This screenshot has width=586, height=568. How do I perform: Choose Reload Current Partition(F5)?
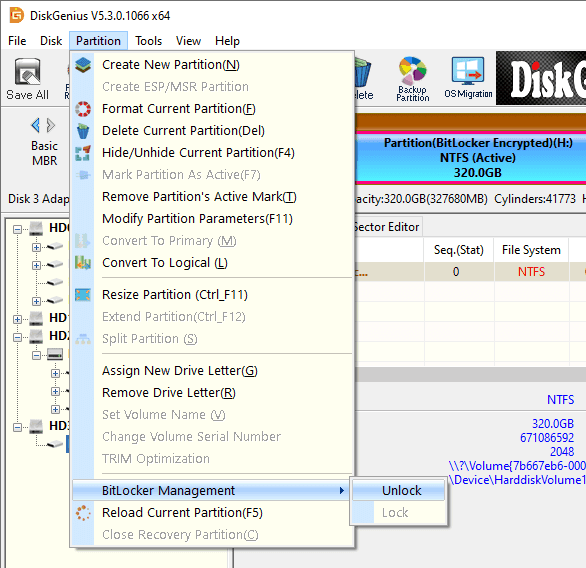(212, 513)
